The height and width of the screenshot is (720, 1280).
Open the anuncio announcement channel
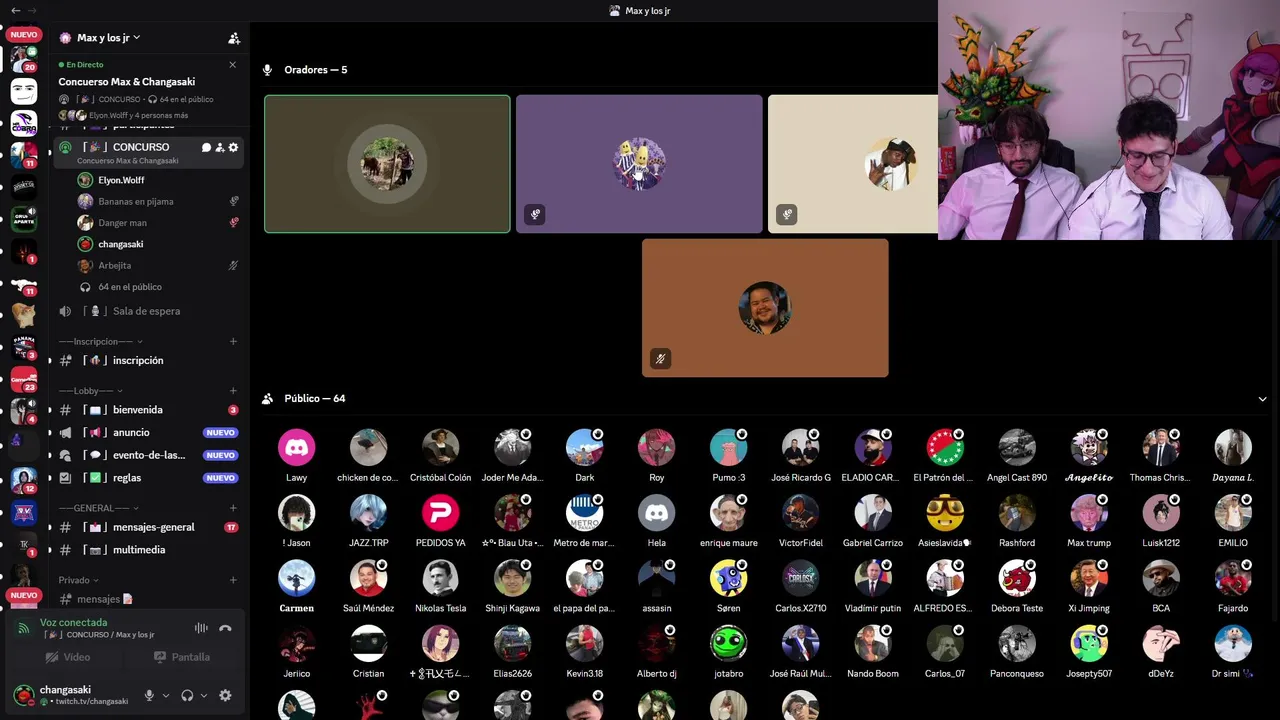[148, 433]
